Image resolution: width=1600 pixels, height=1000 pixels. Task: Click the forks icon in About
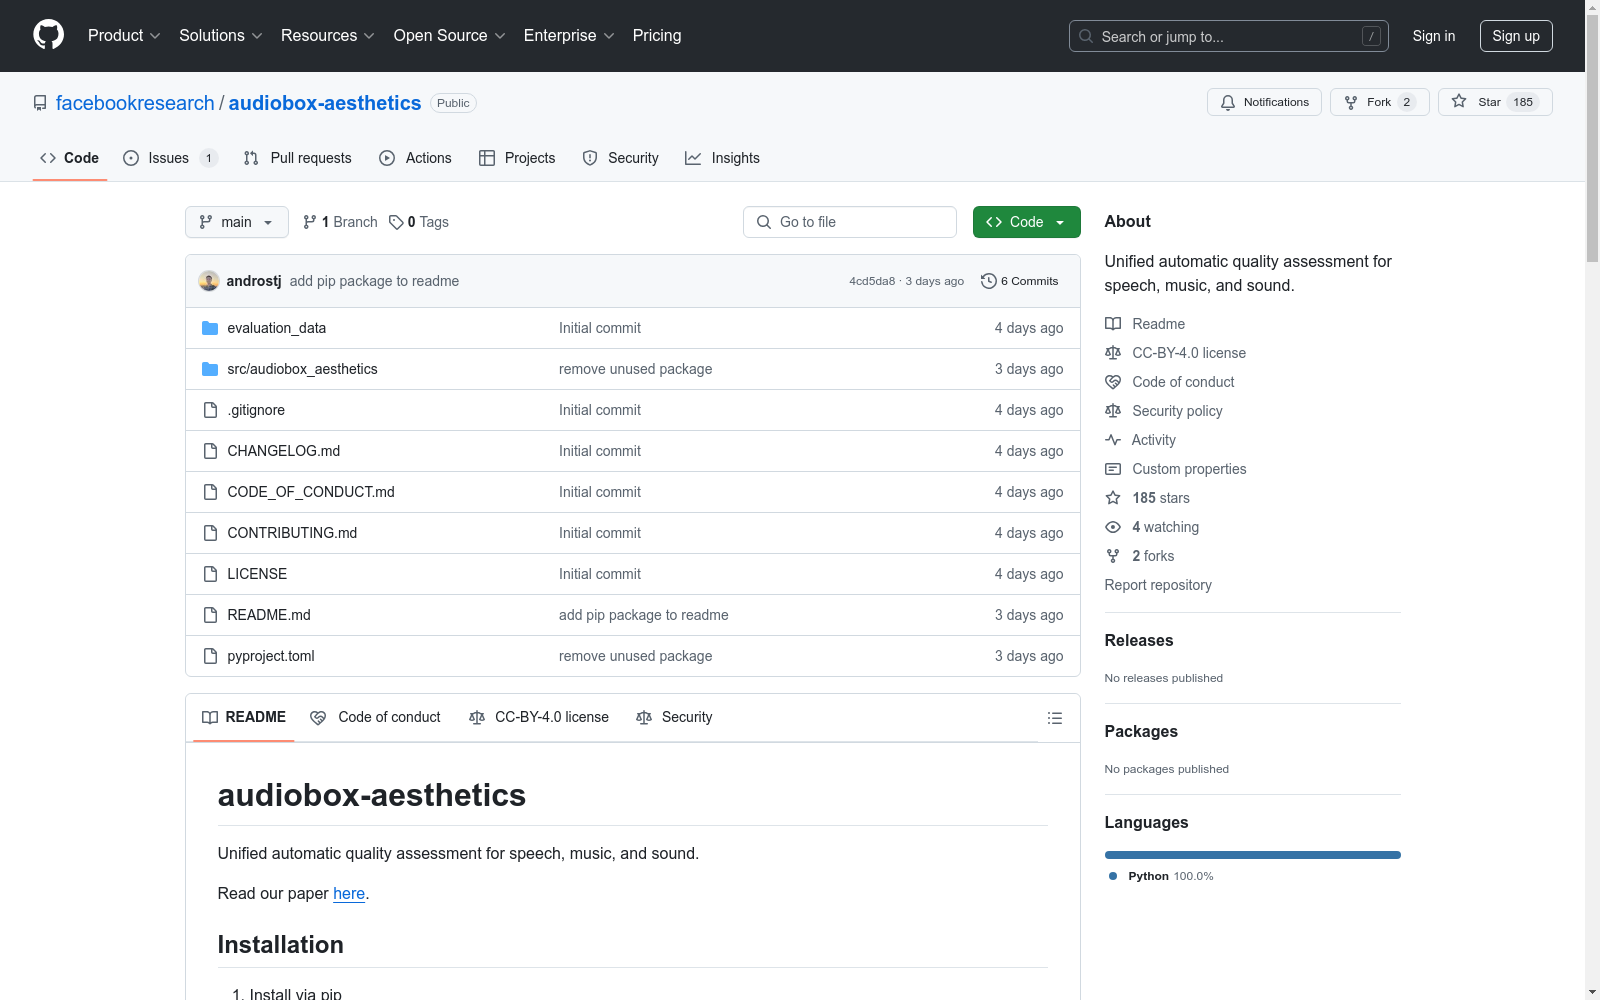click(x=1113, y=556)
